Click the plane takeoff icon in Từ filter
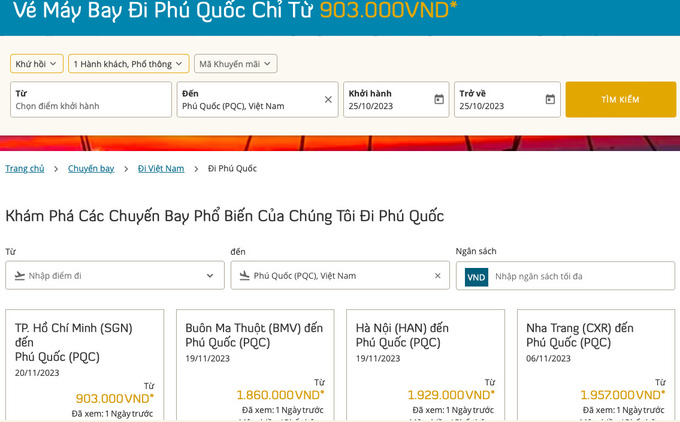The height and width of the screenshot is (422, 680). [x=20, y=275]
